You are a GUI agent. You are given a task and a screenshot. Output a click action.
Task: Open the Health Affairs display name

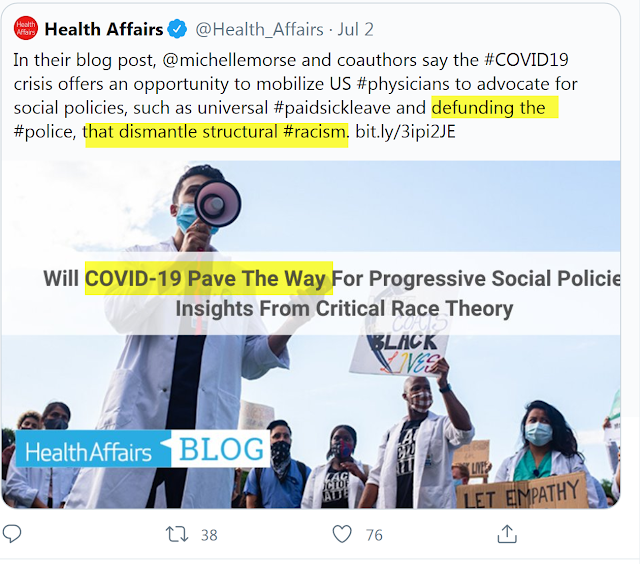click(104, 29)
